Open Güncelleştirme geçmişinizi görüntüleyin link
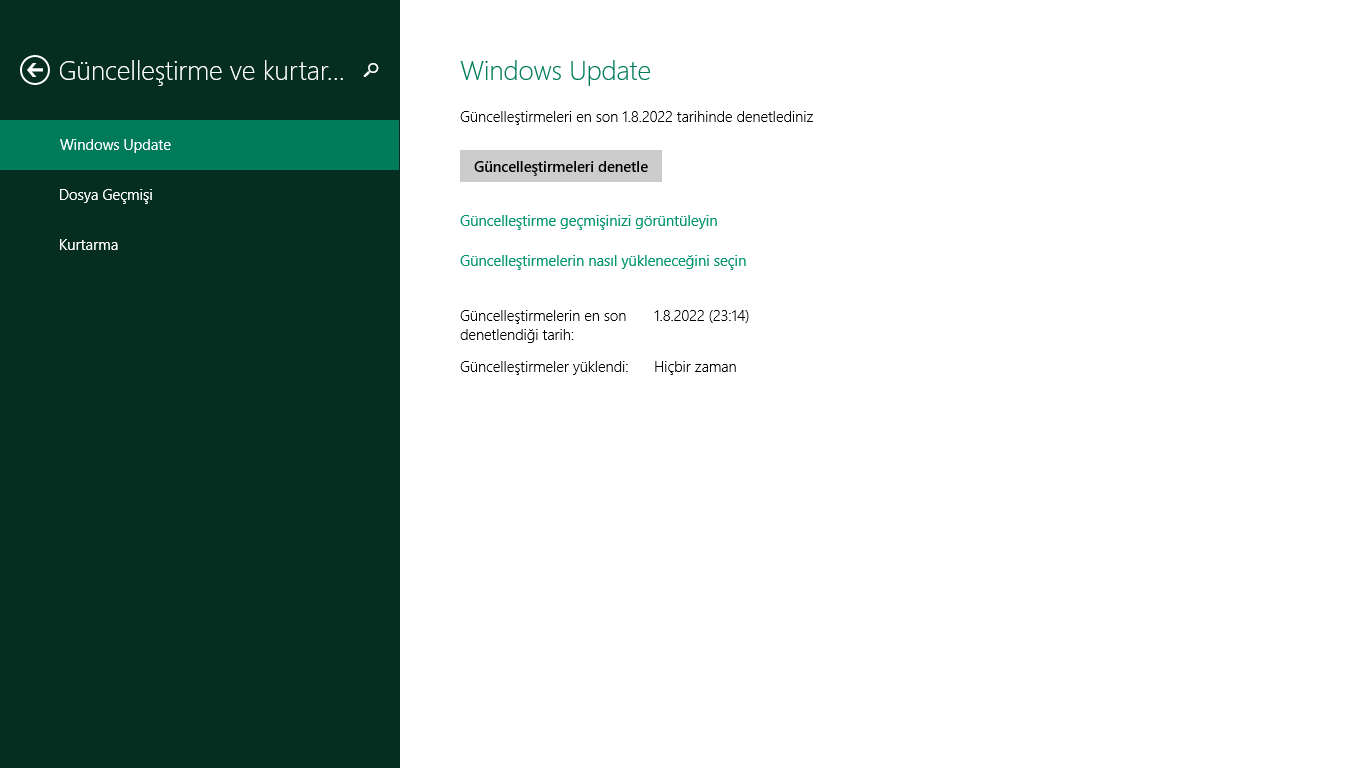This screenshot has width=1366, height=768. coord(589,221)
